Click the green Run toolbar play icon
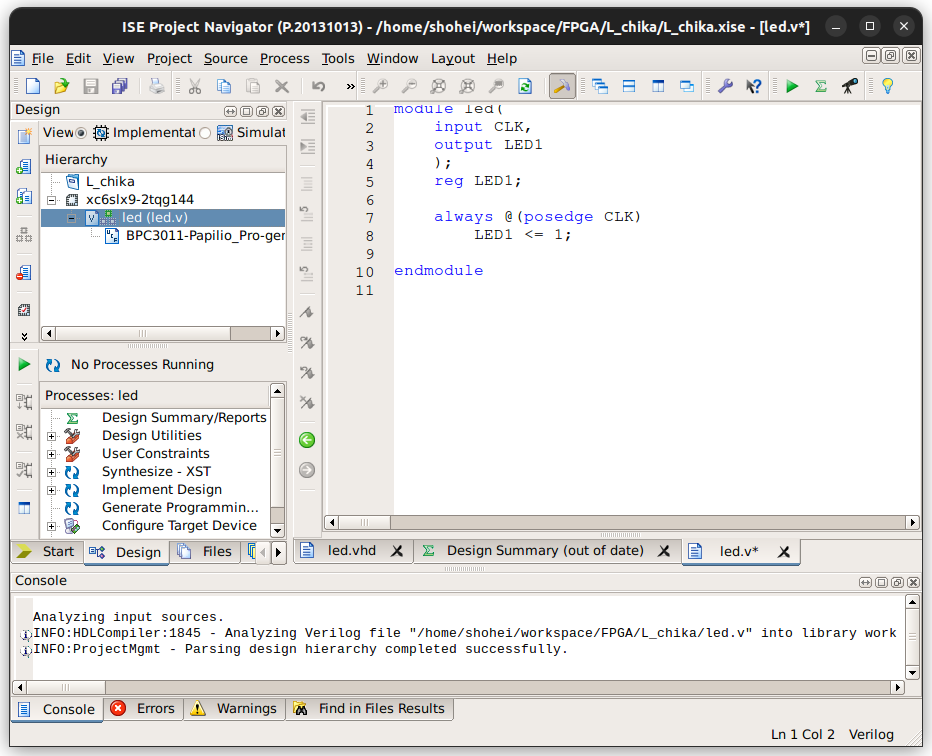 (792, 86)
